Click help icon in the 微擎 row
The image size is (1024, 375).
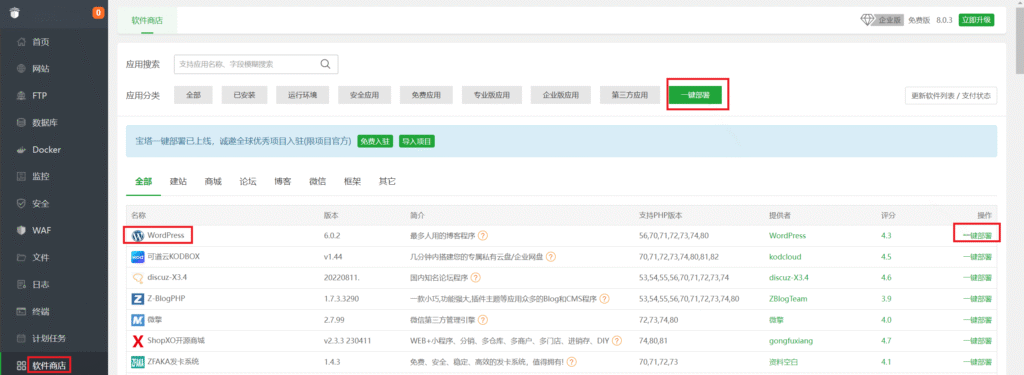[482, 320]
